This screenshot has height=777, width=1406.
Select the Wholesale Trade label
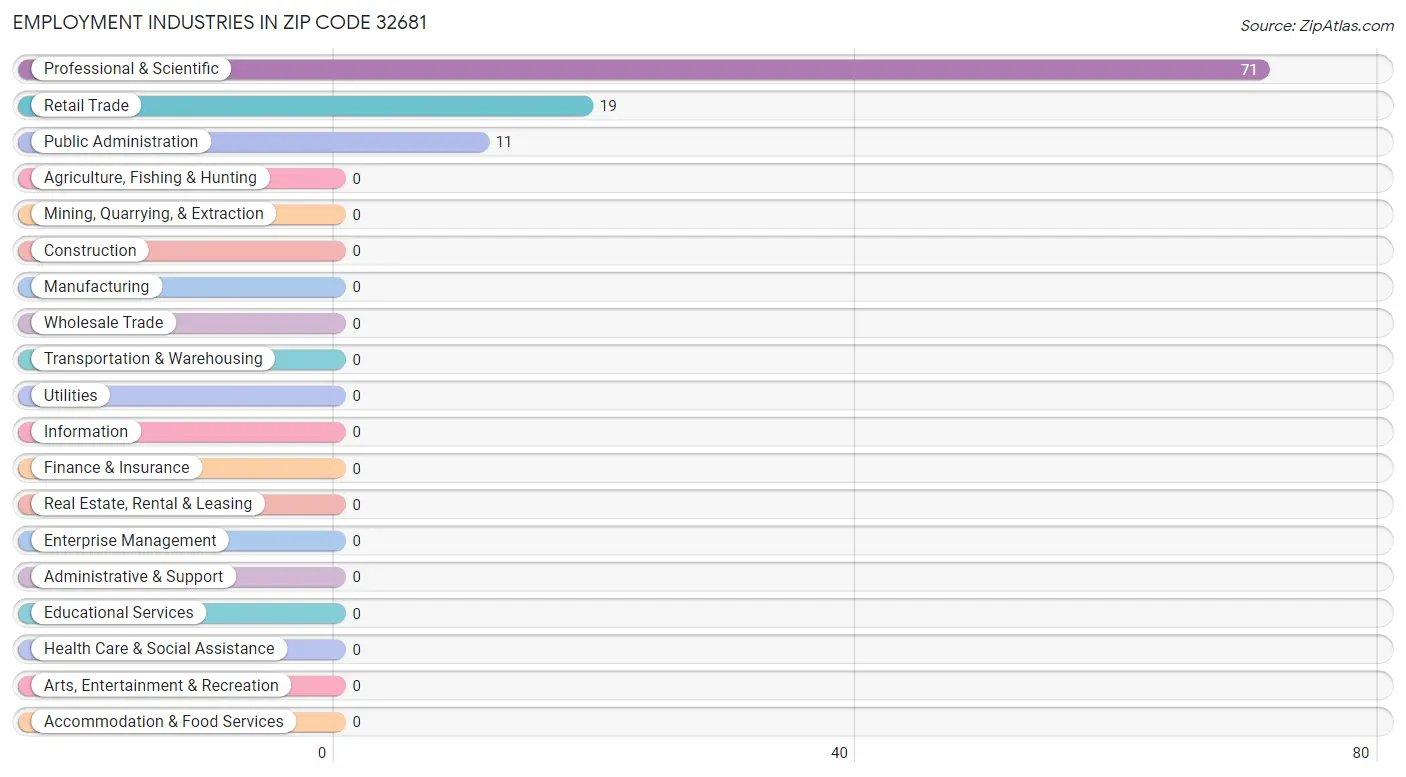pyautogui.click(x=103, y=323)
